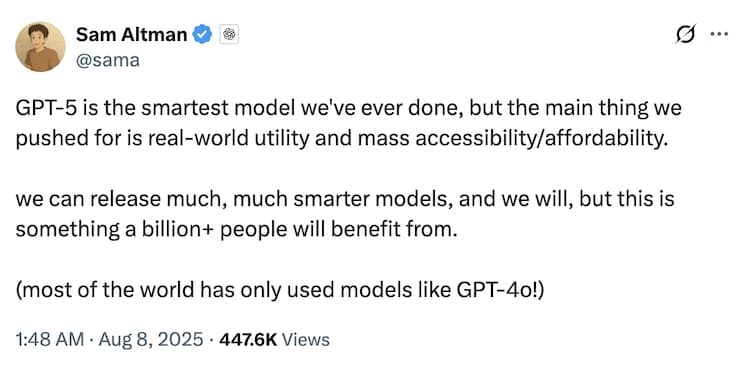Click the OpenAI affiliation badge icon

tap(229, 34)
